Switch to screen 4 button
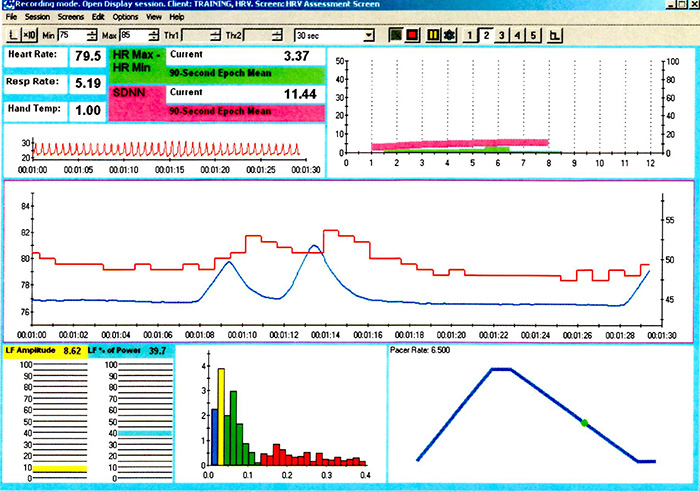Image resolution: width=700 pixels, height=492 pixels. [x=519, y=35]
